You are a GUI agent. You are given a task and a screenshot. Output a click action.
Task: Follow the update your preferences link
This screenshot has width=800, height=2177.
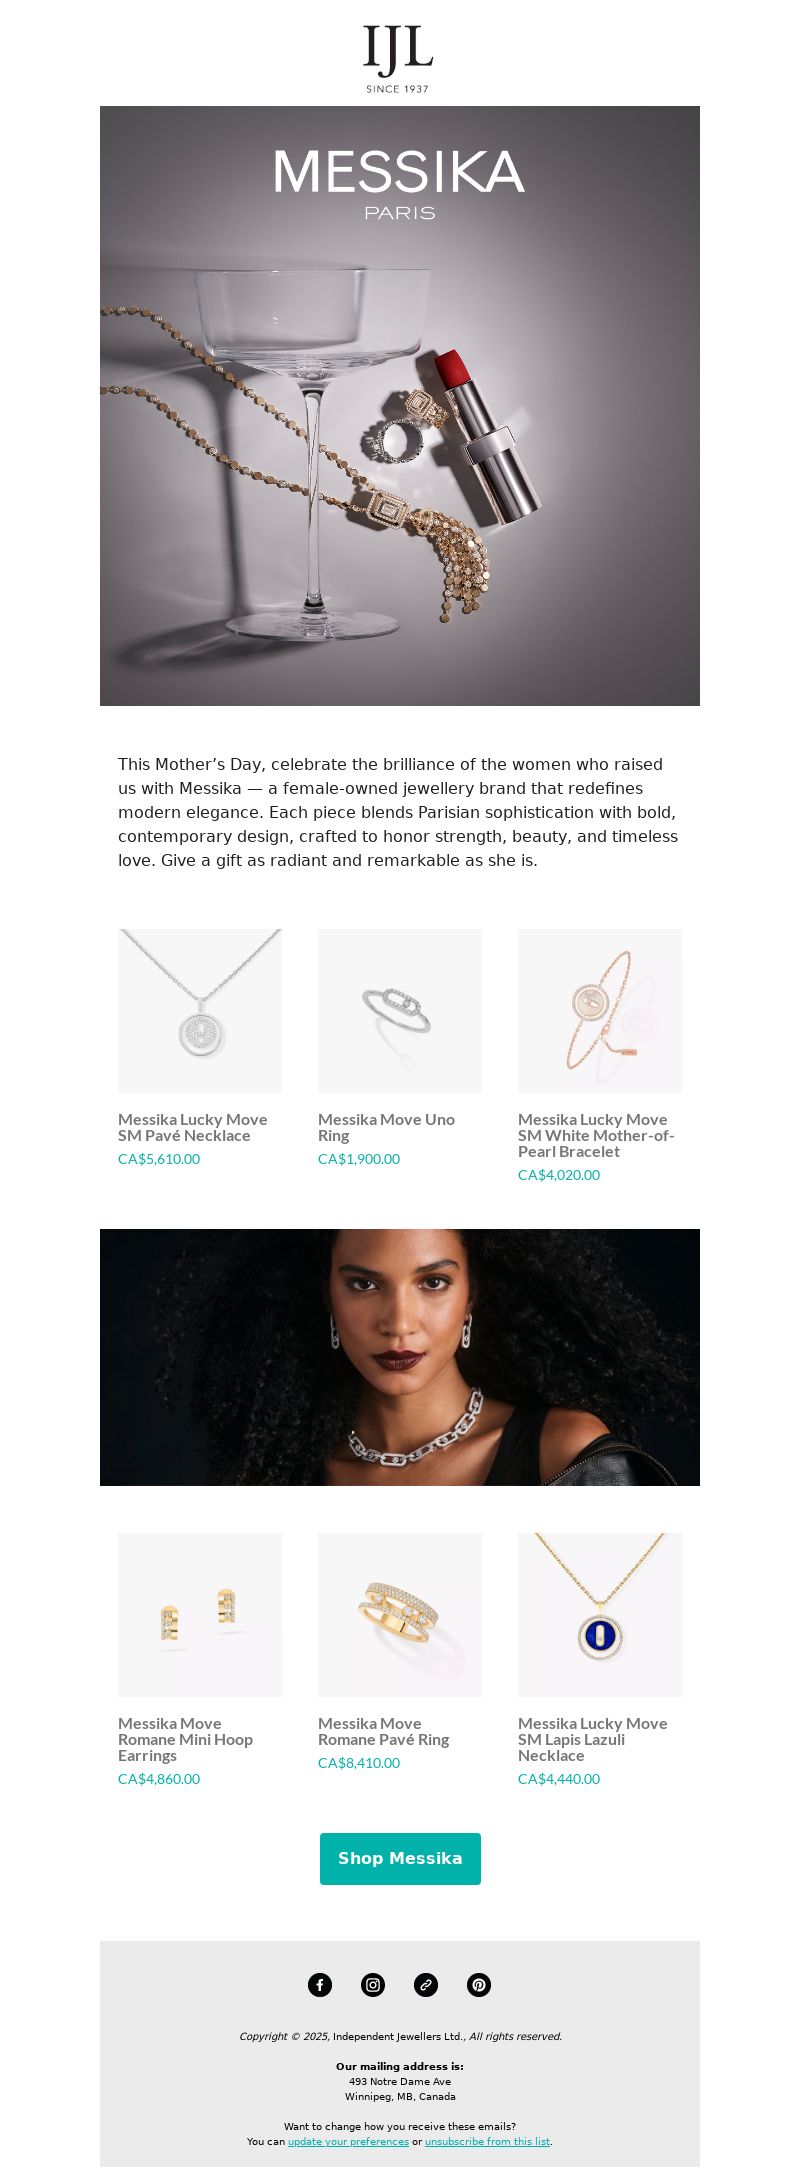pos(348,2141)
